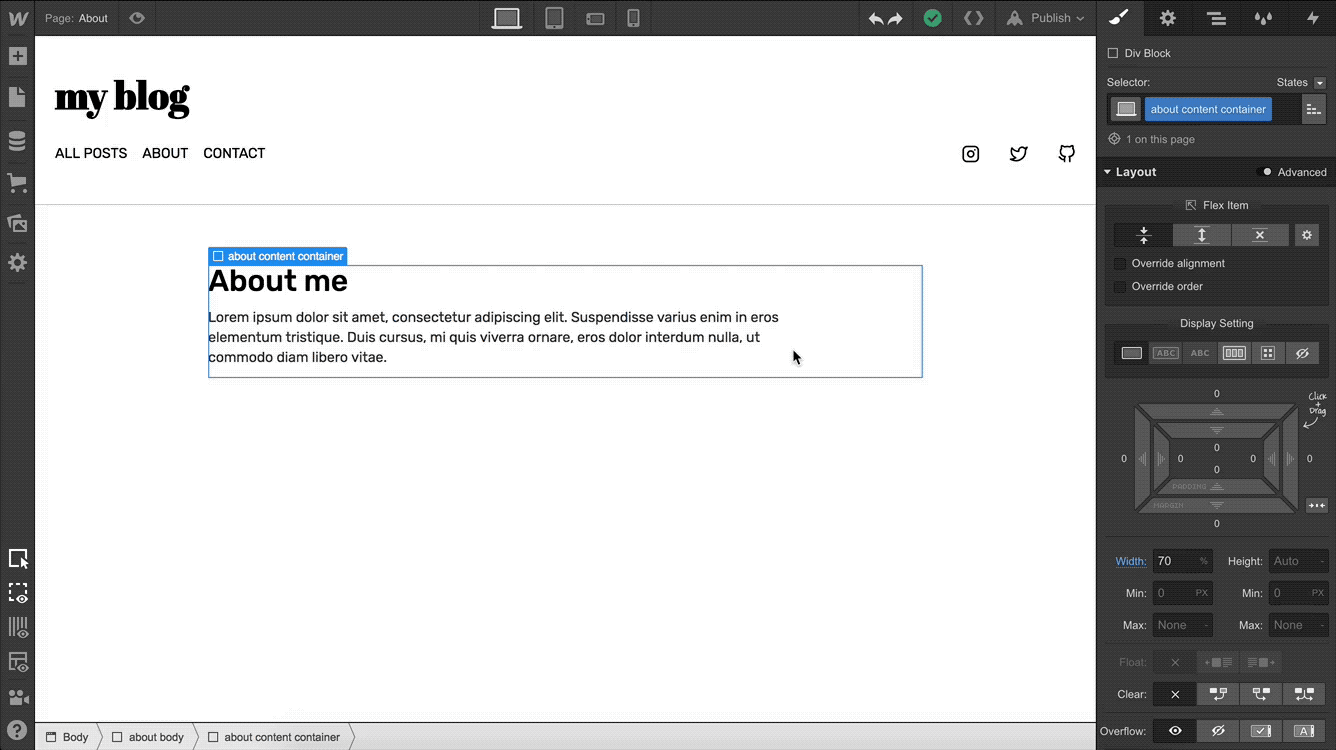
Task: Open the Publish dropdown
Action: (x=1045, y=18)
